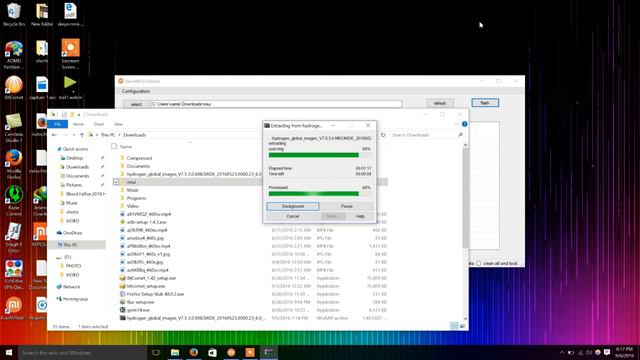Refresh the Downloads folder view

[x=383, y=135]
